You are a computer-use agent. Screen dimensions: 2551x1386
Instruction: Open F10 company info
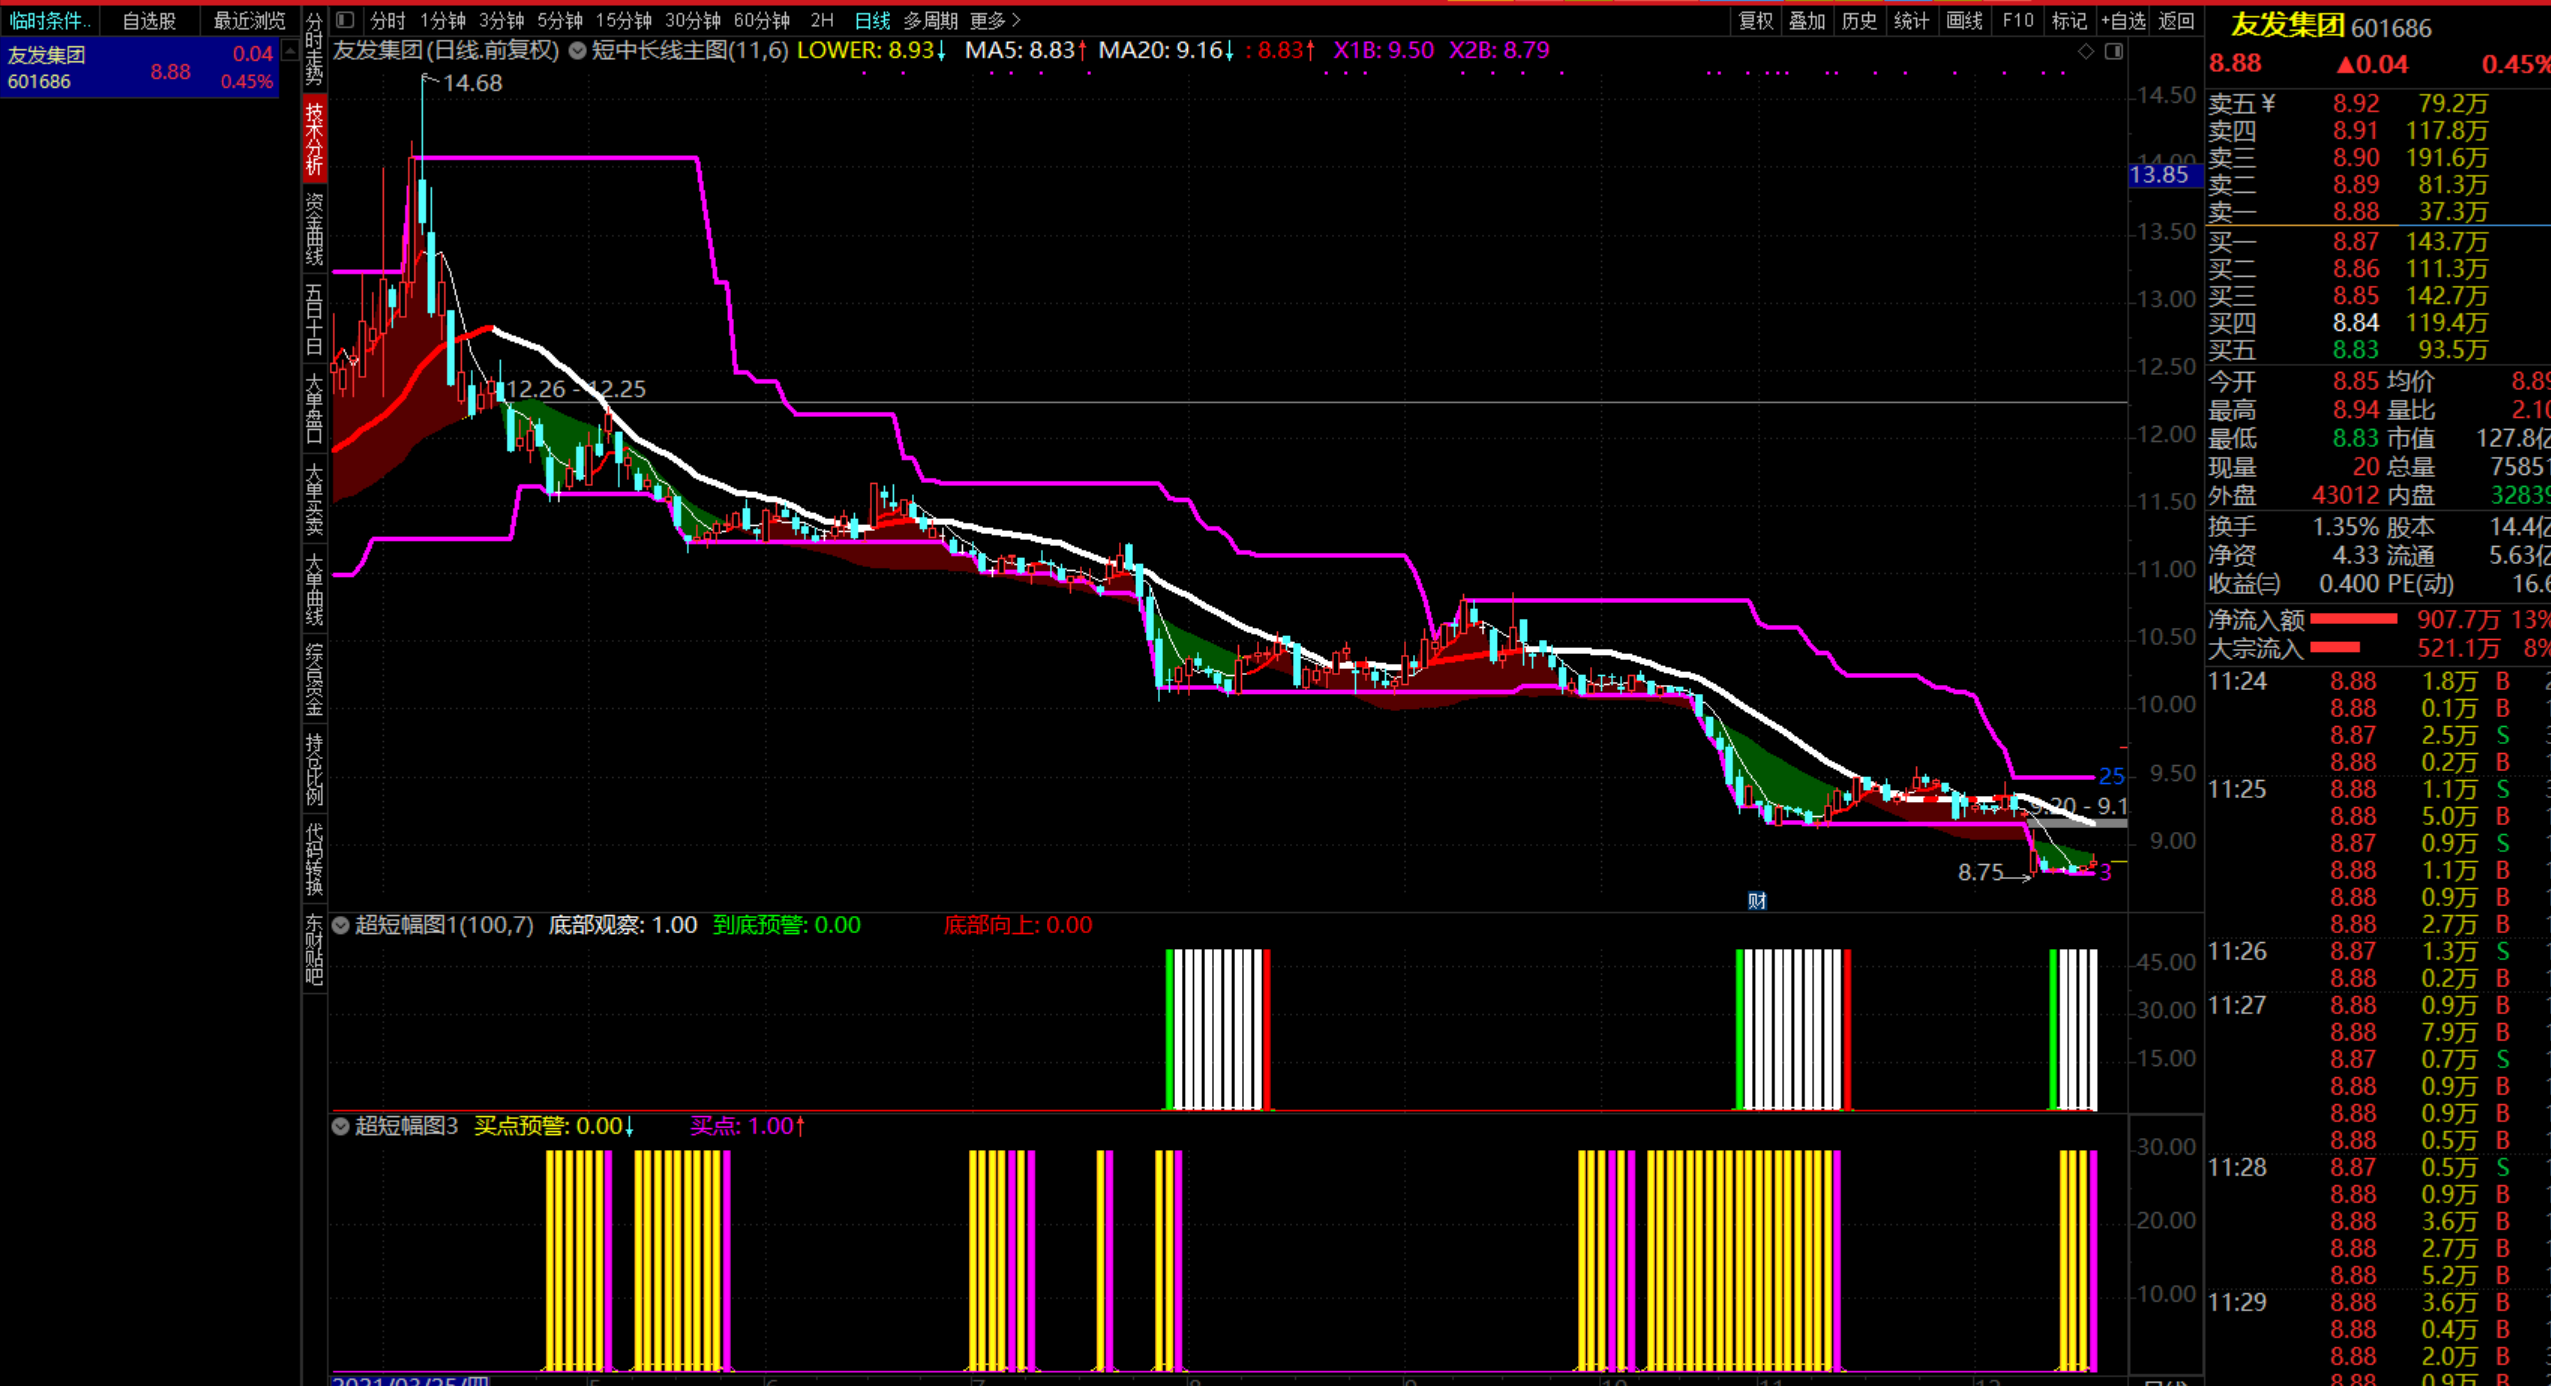(2017, 20)
